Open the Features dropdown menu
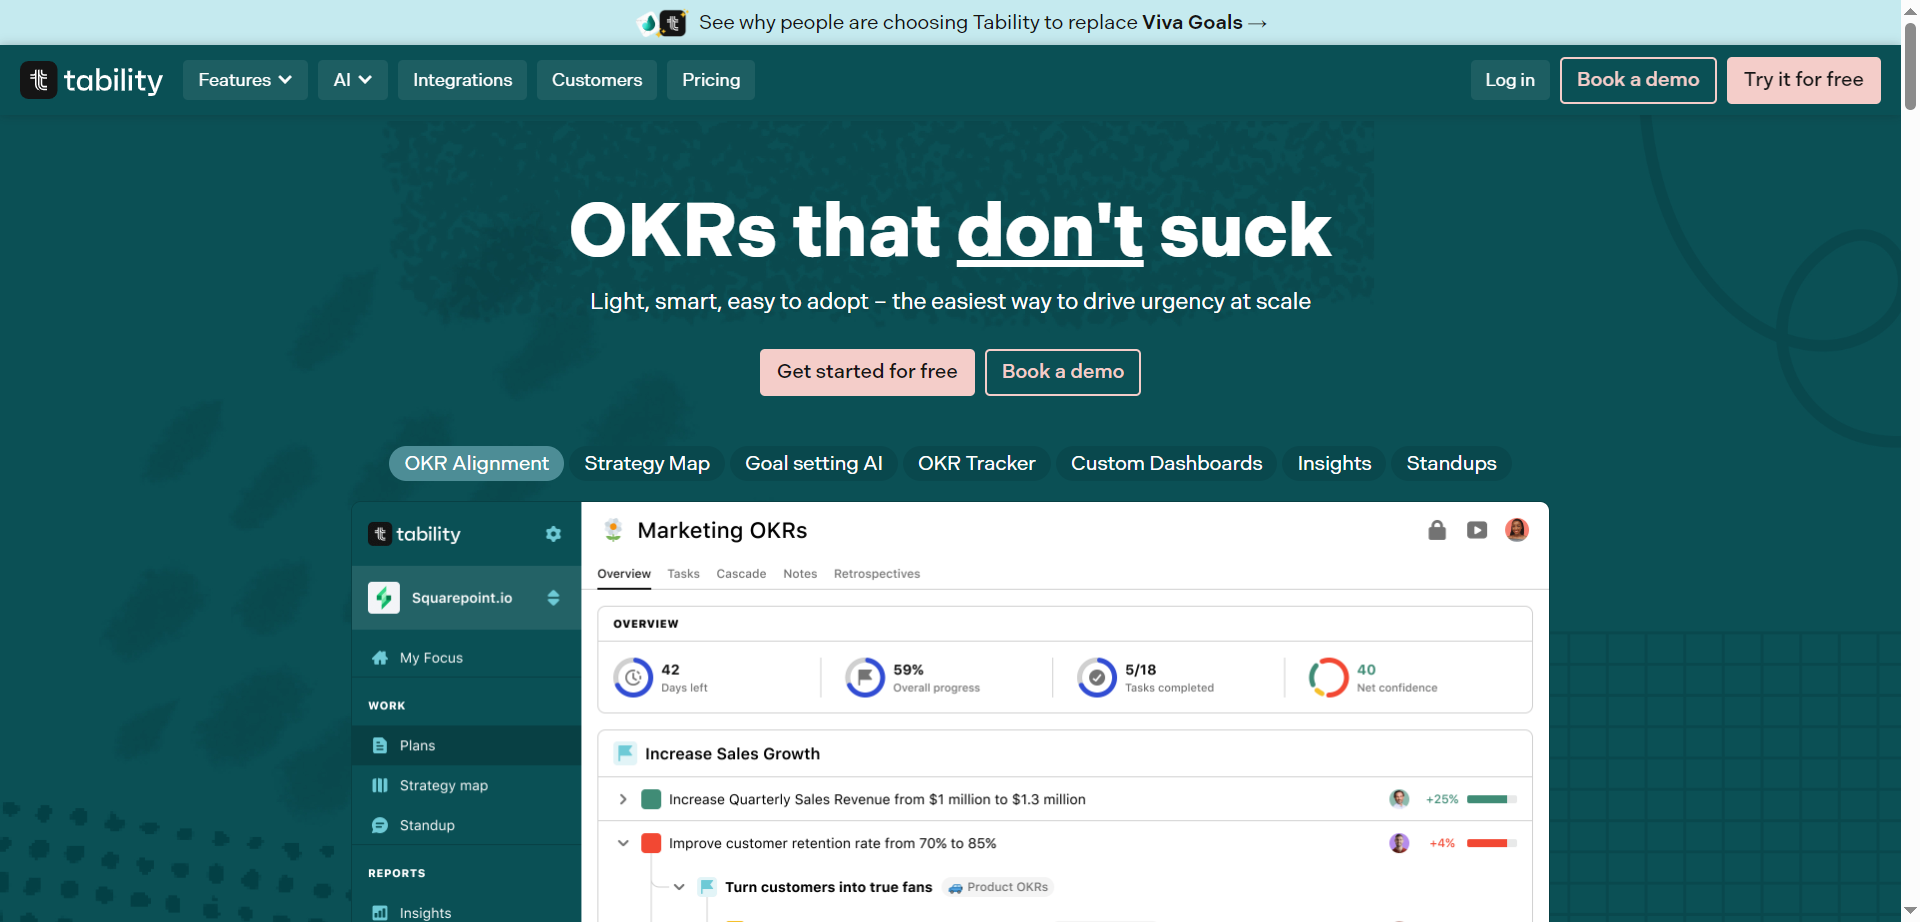The height and width of the screenshot is (922, 1920). [245, 80]
